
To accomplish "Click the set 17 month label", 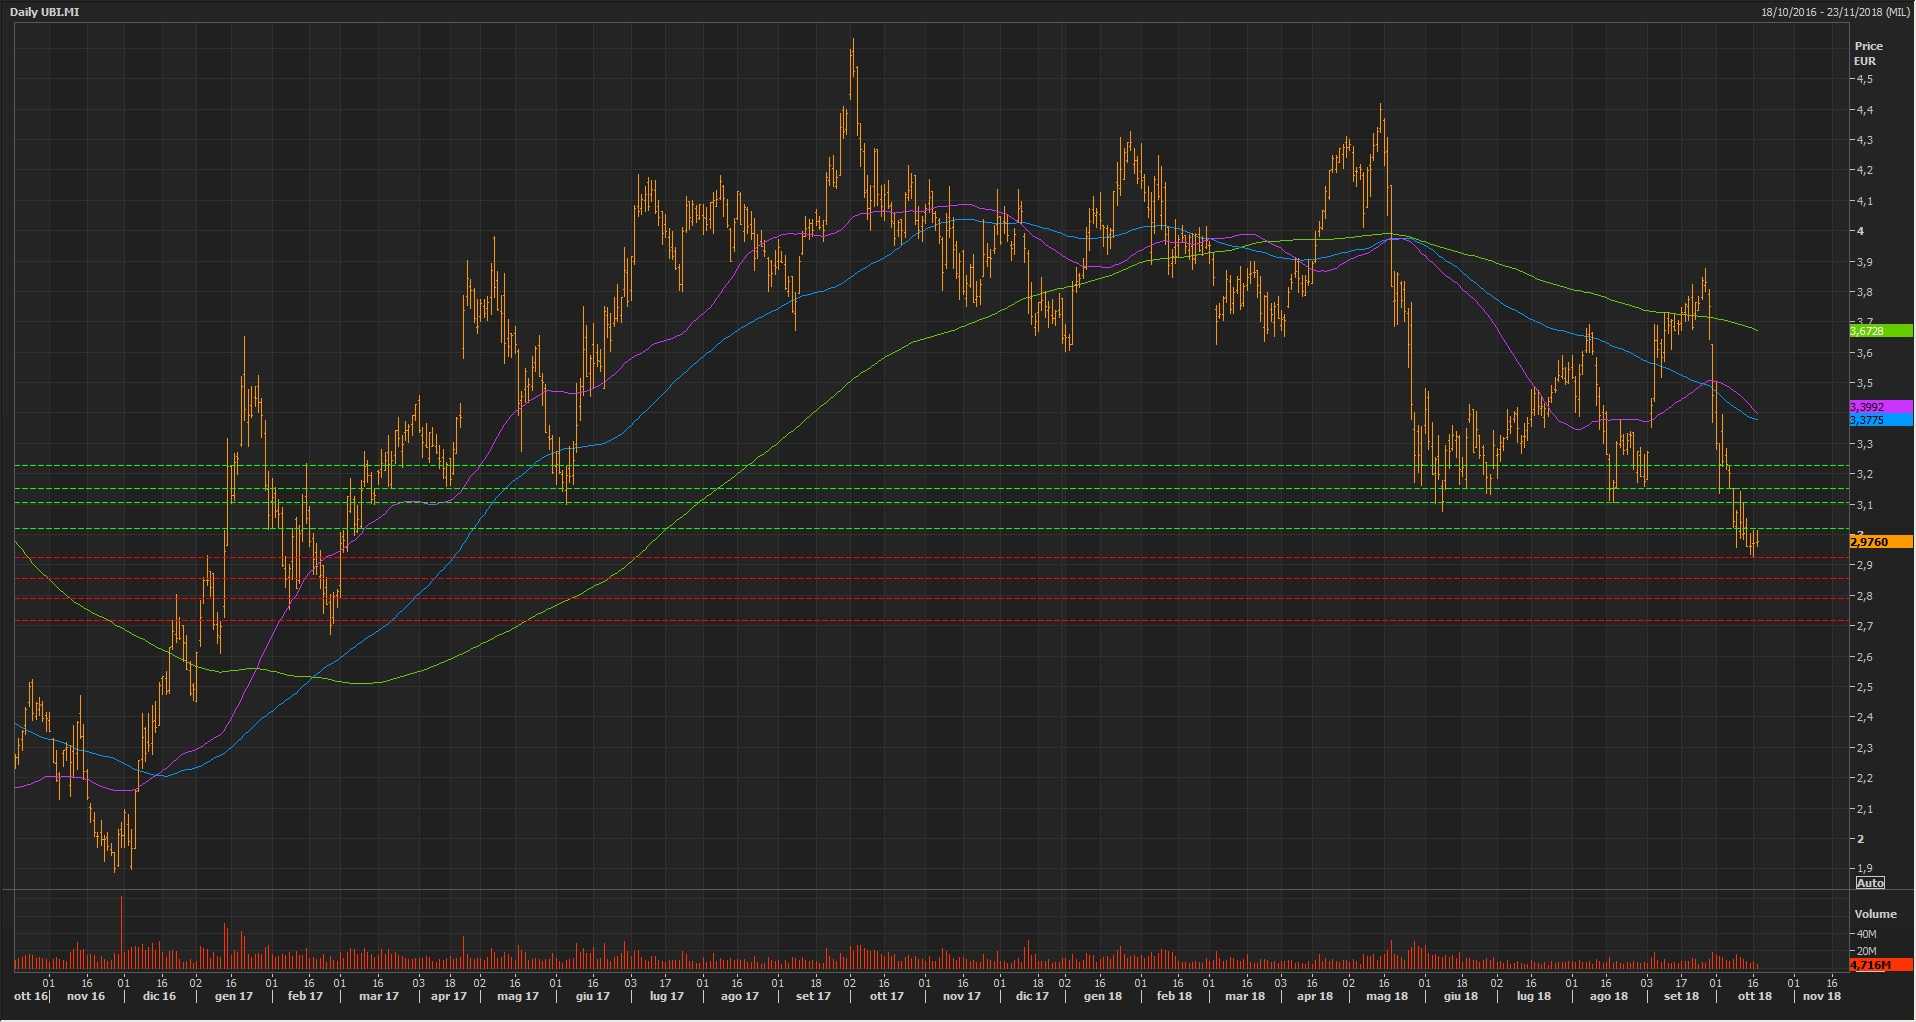I will (x=813, y=996).
